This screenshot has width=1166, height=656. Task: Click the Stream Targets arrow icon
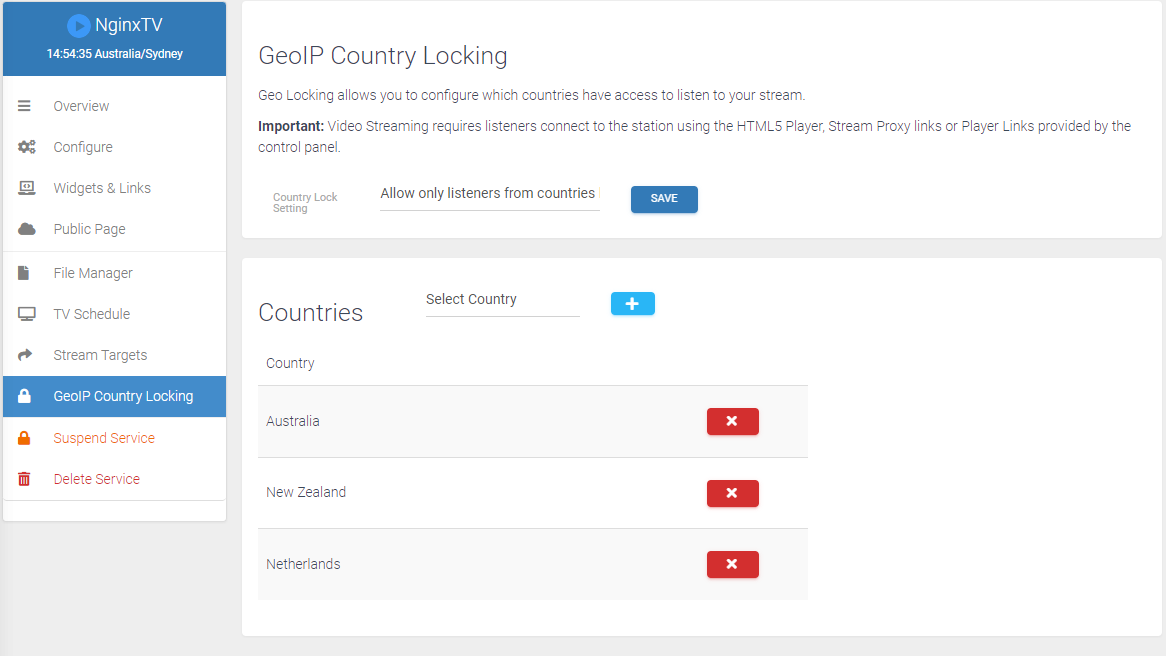coord(26,355)
